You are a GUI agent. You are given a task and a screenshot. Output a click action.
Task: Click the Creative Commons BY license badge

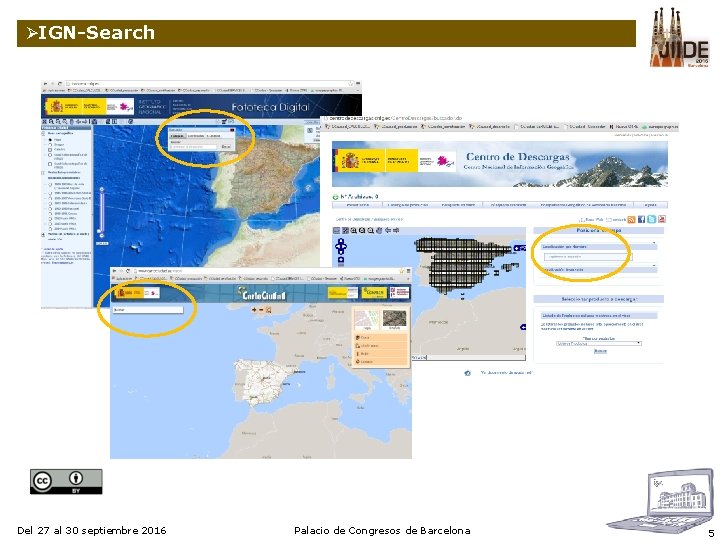click(66, 481)
